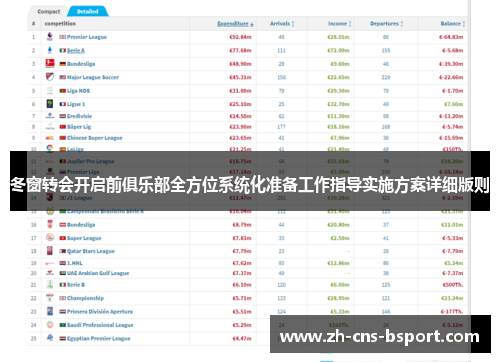Screen dimensions: 500x362
Task: Open the Serie A league link
Action: [x=76, y=50]
